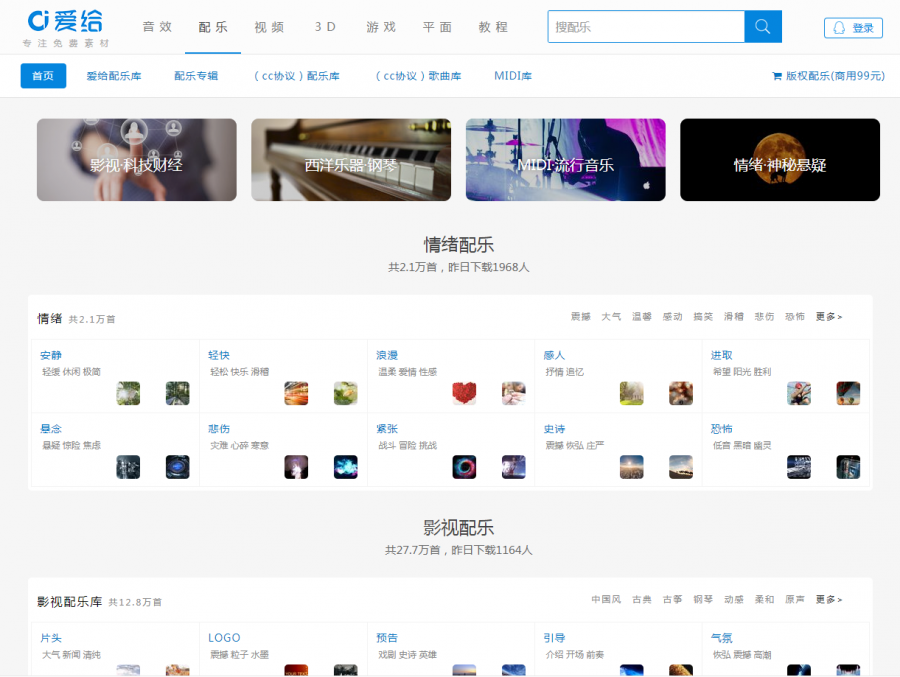Go to the MIDI库 link
The height and width of the screenshot is (677, 900).
pyautogui.click(x=513, y=76)
